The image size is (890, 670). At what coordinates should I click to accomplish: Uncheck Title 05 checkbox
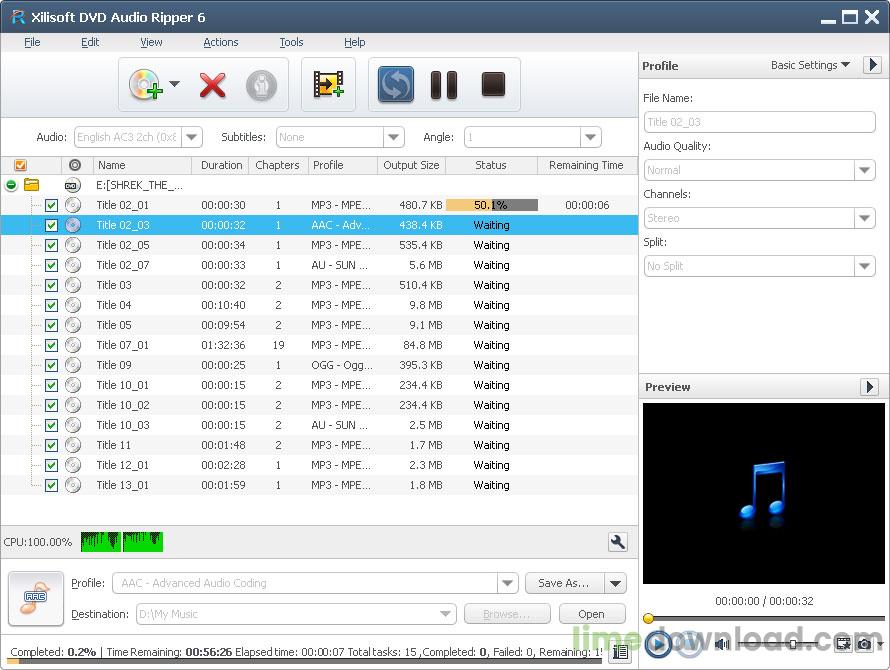point(51,325)
